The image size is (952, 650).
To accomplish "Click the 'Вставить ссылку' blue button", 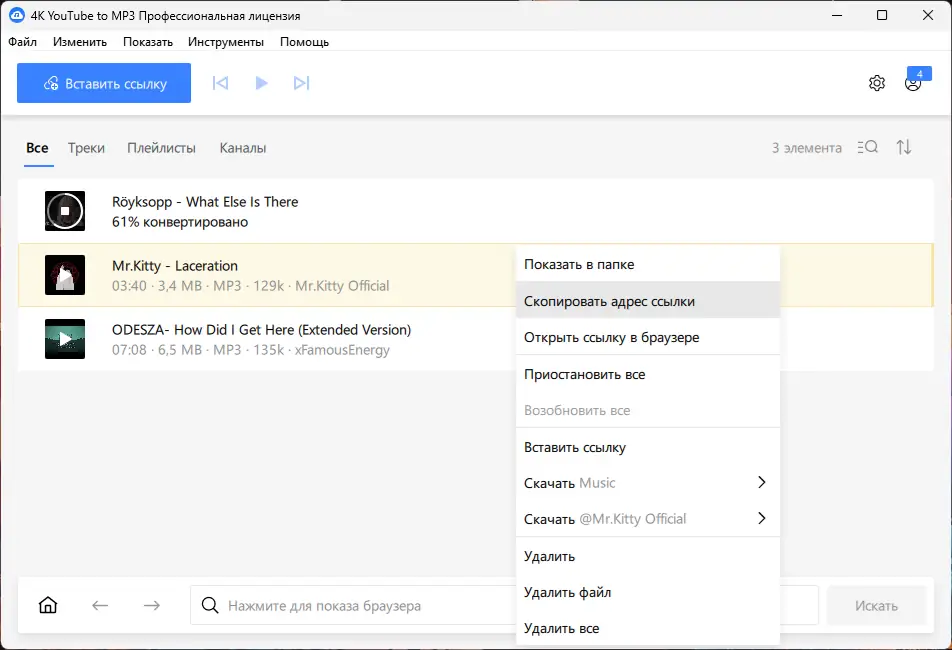I will point(104,84).
